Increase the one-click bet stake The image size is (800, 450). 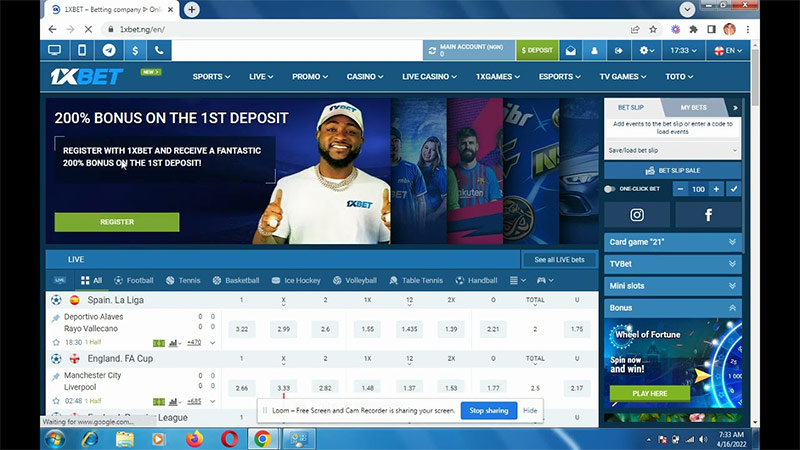tap(716, 189)
